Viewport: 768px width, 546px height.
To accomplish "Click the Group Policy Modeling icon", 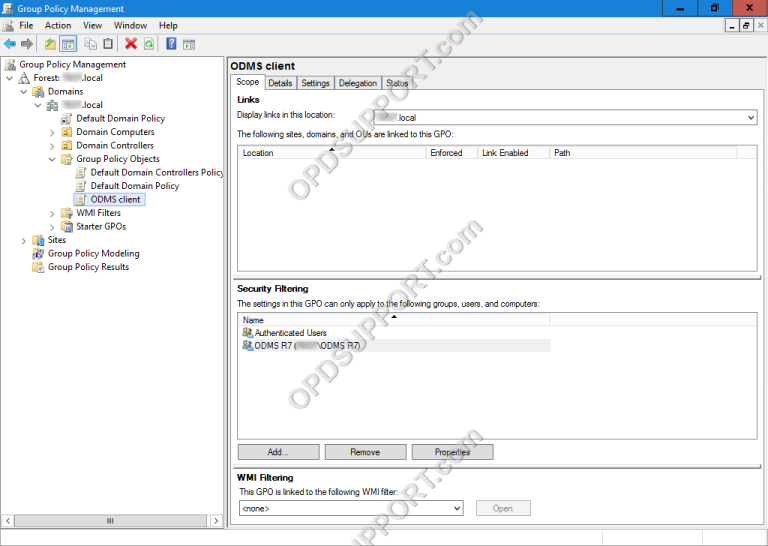I will [38, 253].
